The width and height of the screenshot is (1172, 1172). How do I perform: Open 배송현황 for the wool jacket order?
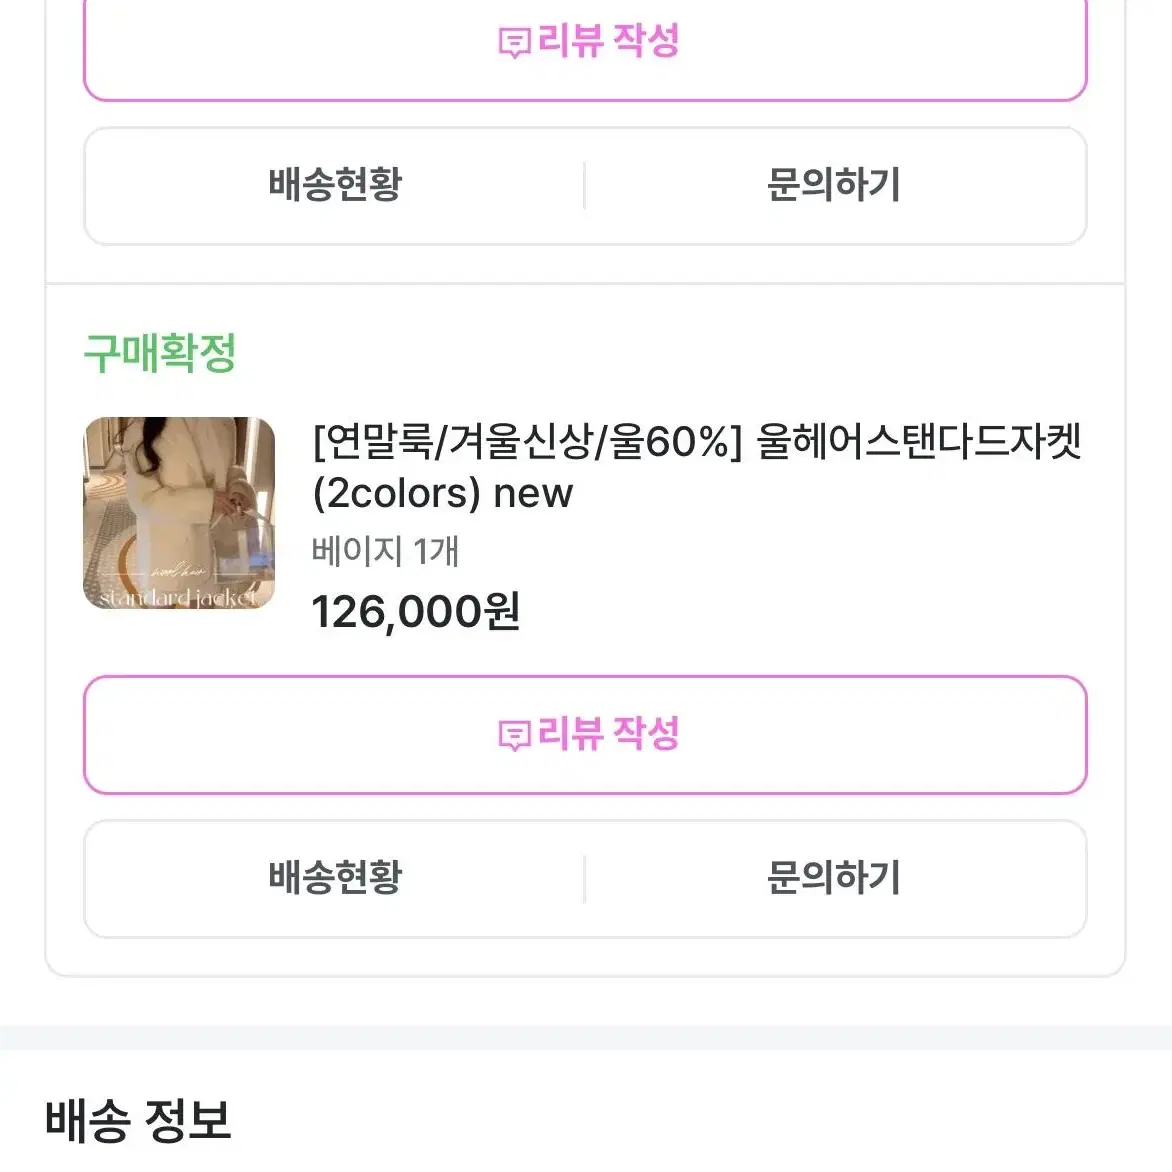point(335,878)
